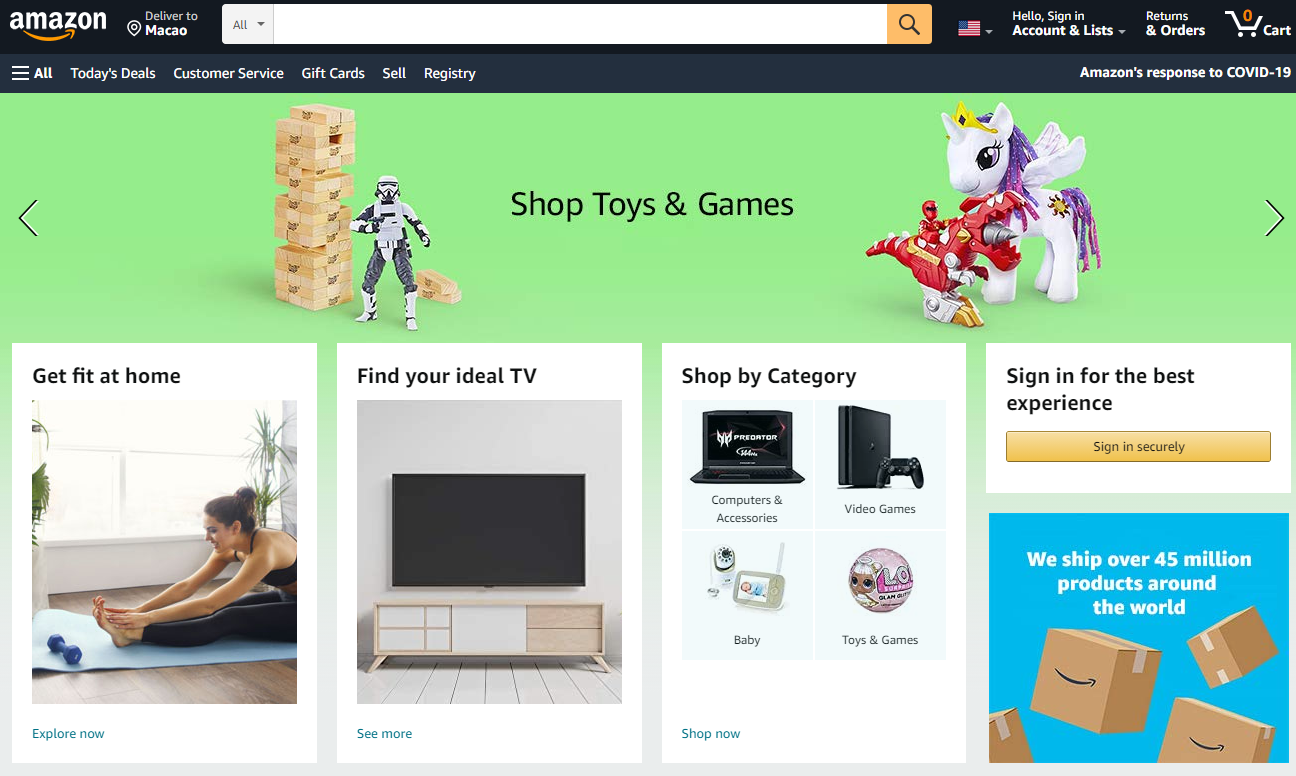Follow the Explore now link

point(68,734)
